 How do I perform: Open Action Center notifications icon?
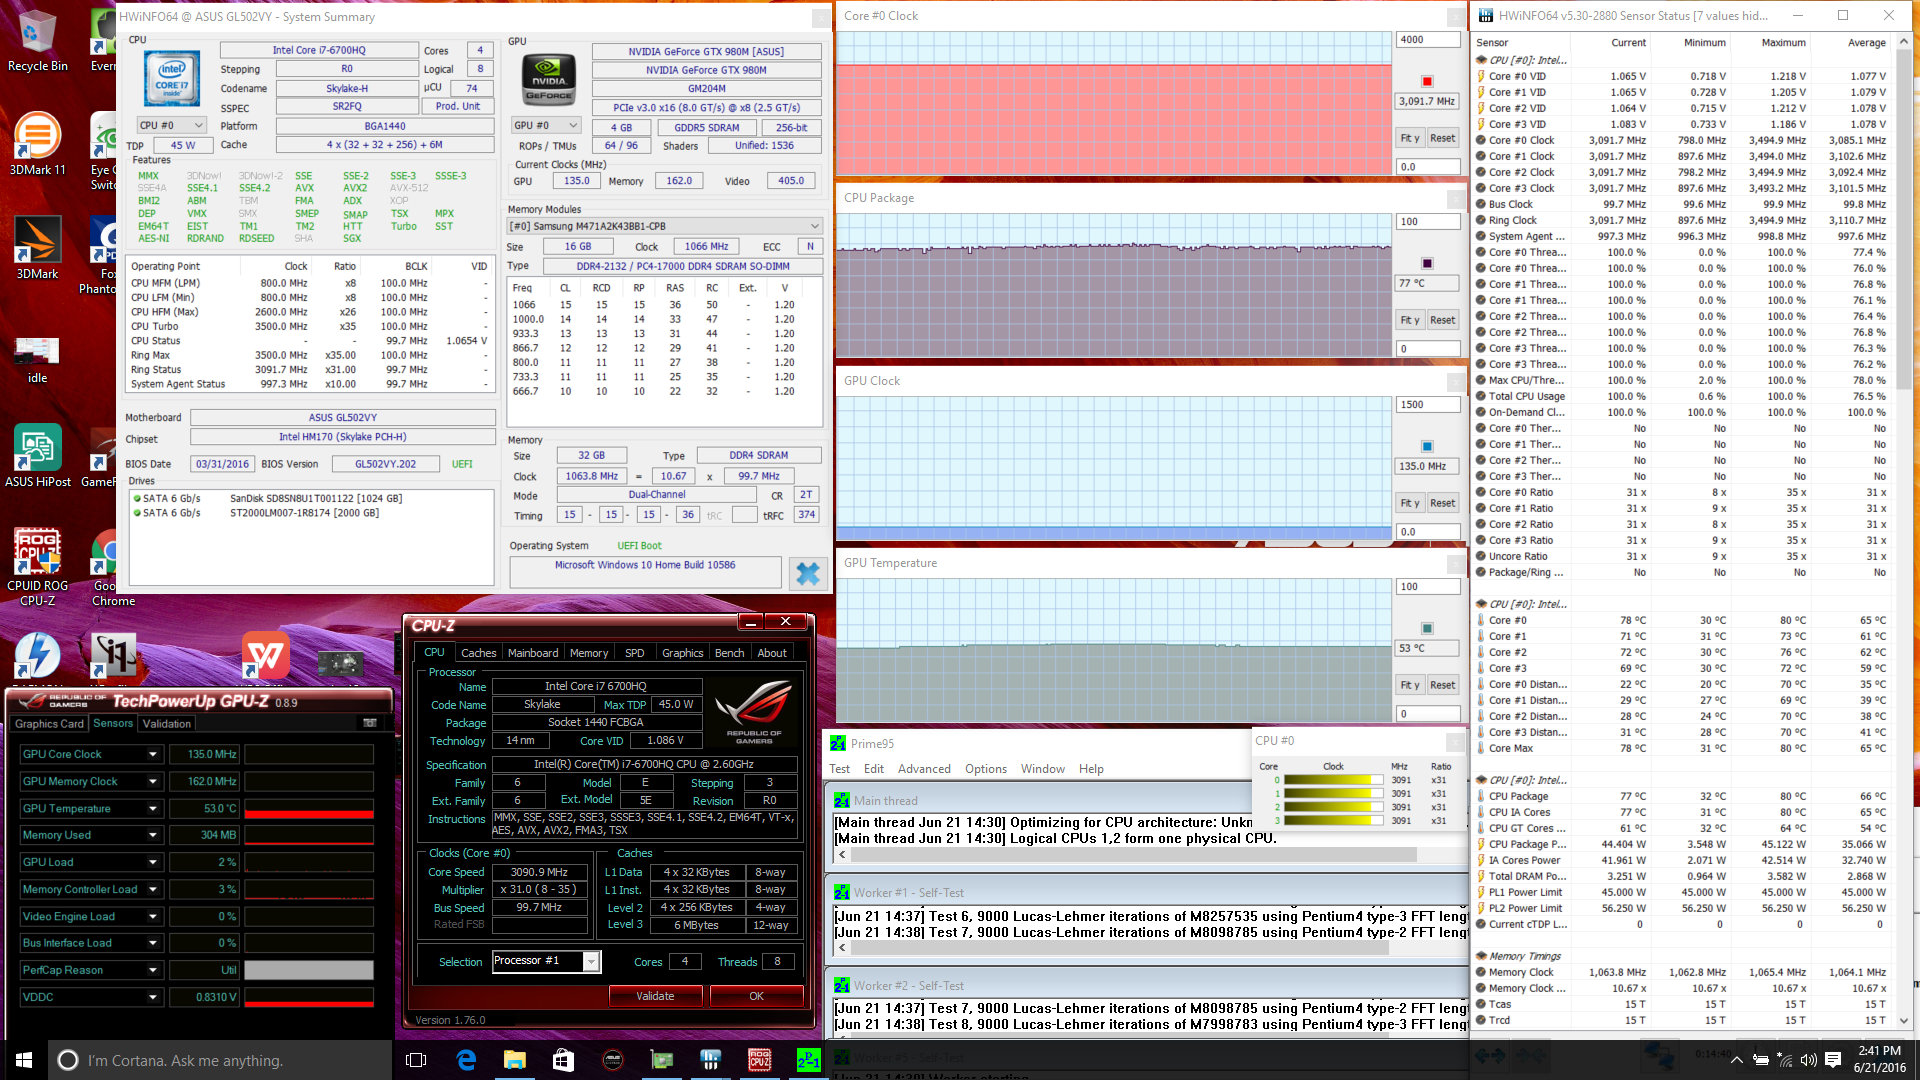(1833, 1060)
